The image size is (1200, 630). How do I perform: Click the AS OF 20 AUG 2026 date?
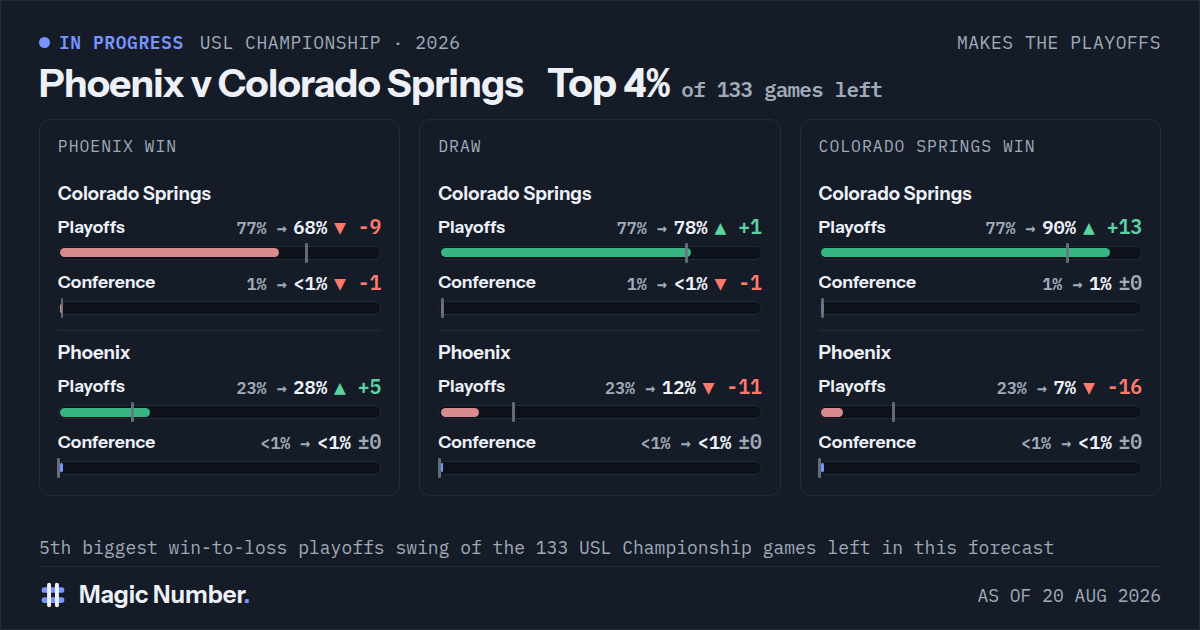tap(1069, 596)
